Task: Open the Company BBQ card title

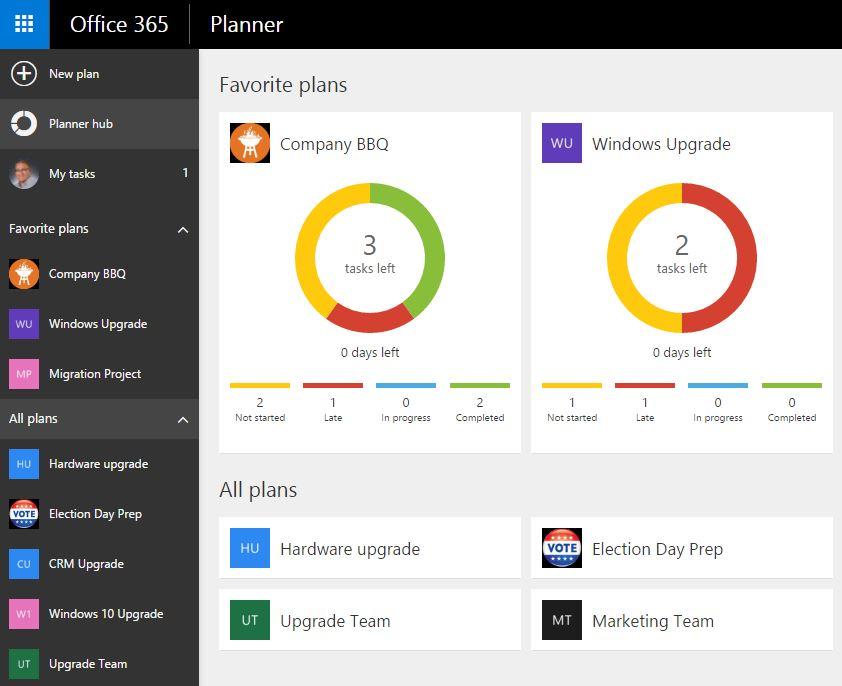Action: point(334,144)
